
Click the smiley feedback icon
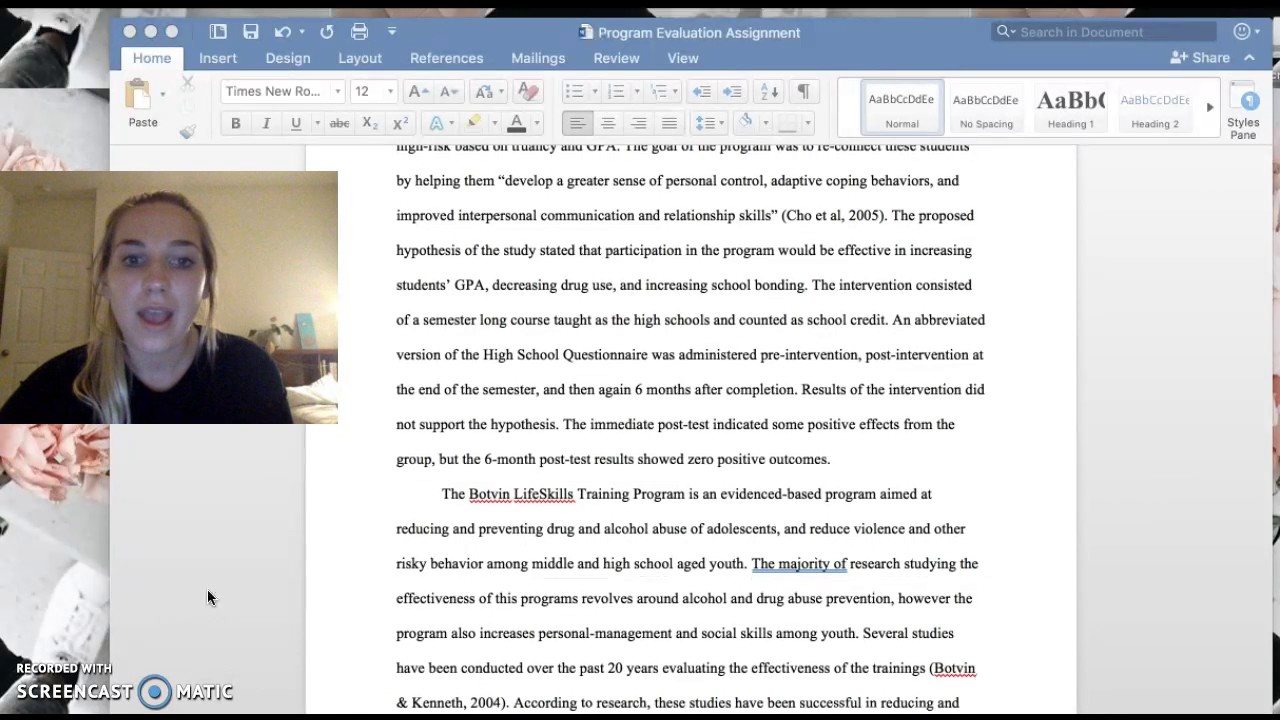pyautogui.click(x=1242, y=32)
